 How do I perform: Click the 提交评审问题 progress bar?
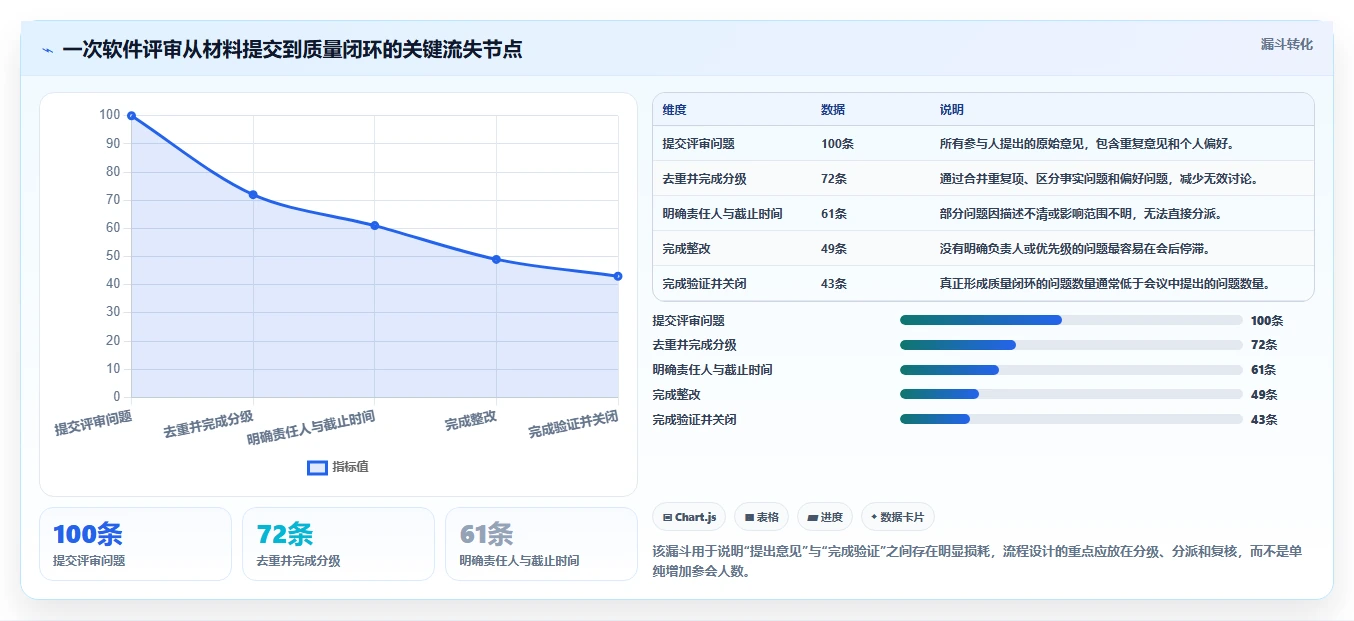click(x=1071, y=320)
